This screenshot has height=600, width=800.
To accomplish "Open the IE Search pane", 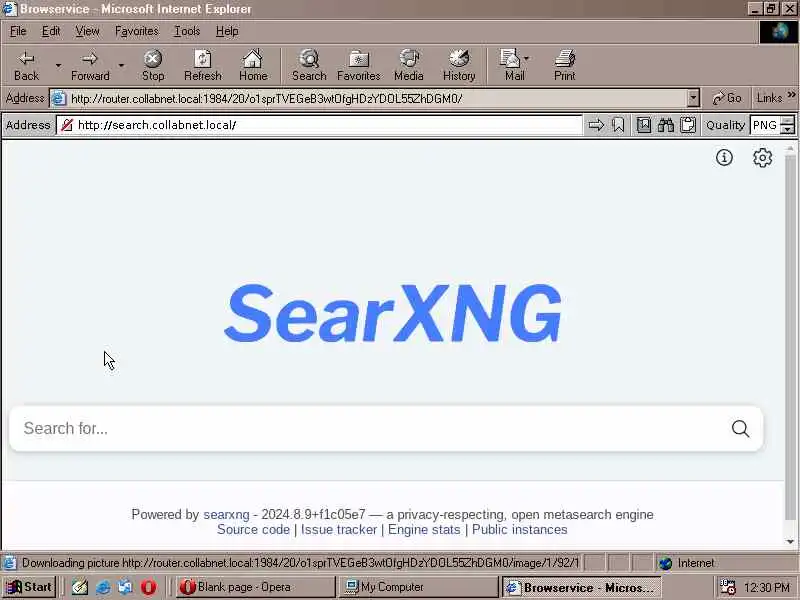I will 309,65.
